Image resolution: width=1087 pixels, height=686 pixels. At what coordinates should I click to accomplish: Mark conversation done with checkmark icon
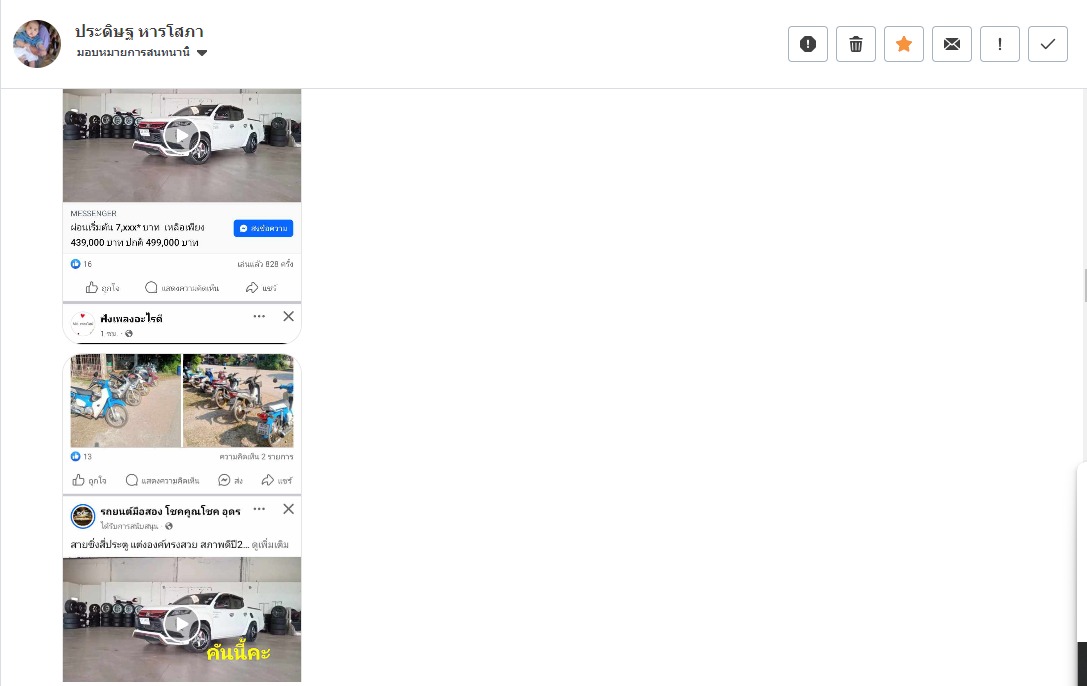(1047, 44)
